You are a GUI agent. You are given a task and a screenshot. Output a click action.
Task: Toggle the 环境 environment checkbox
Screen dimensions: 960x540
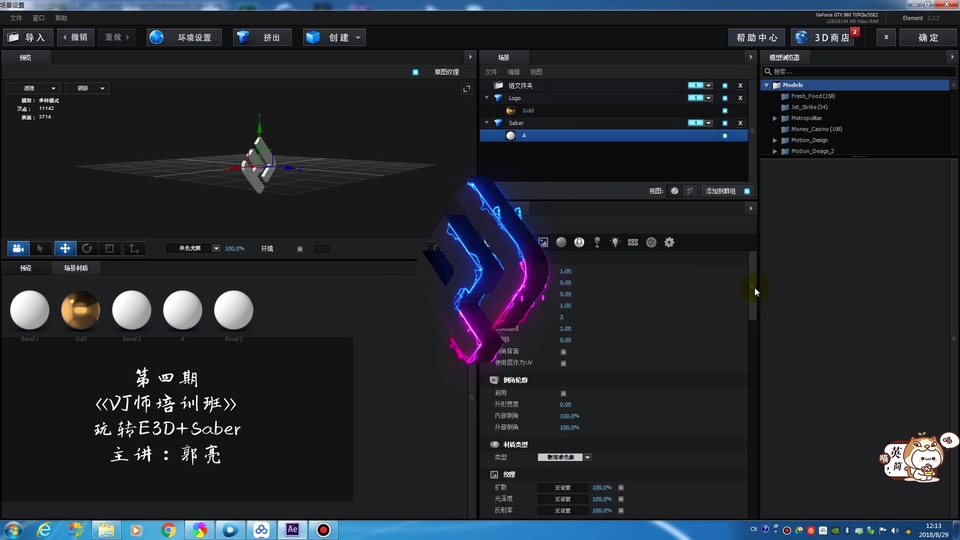300,249
